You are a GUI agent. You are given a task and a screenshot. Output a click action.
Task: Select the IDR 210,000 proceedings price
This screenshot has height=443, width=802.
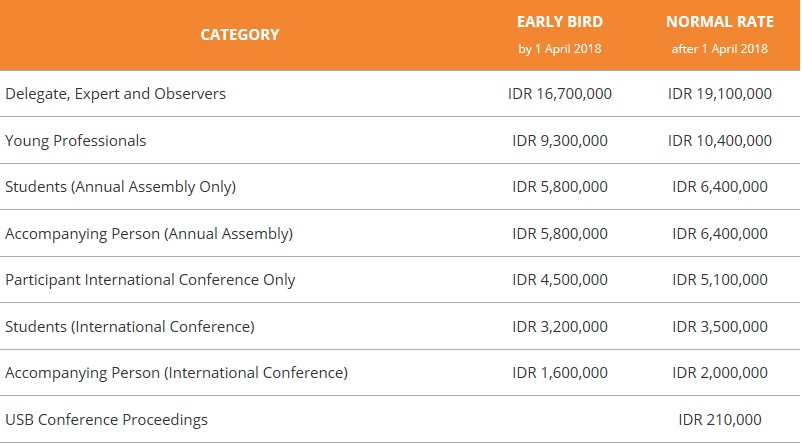point(719,419)
